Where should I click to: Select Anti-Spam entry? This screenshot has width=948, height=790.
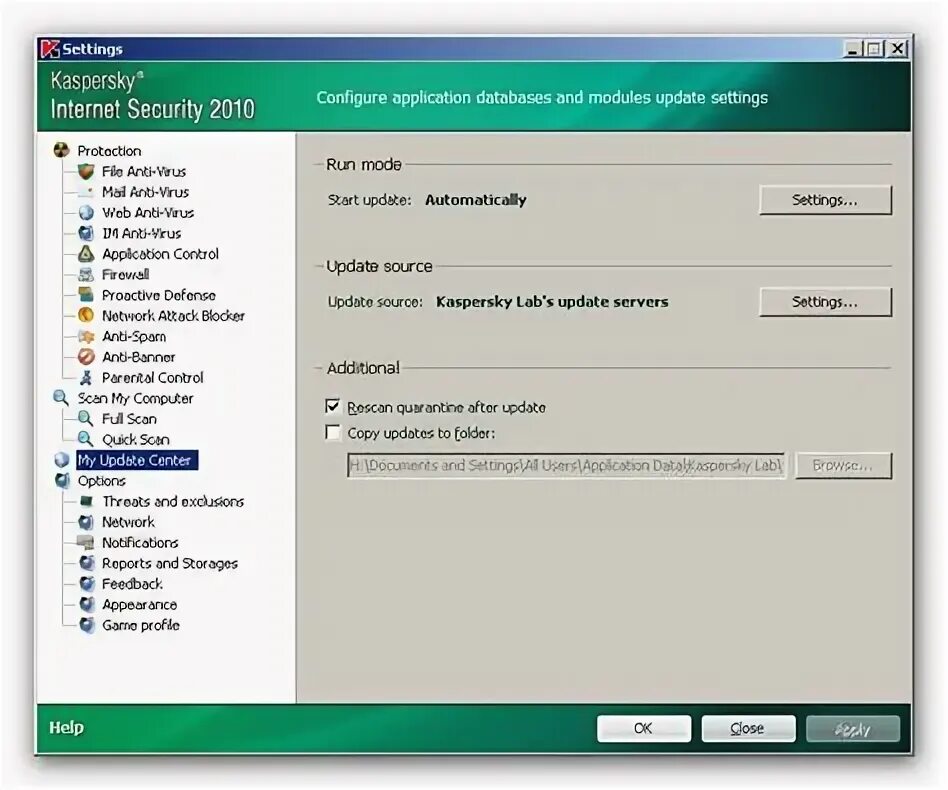pos(134,336)
